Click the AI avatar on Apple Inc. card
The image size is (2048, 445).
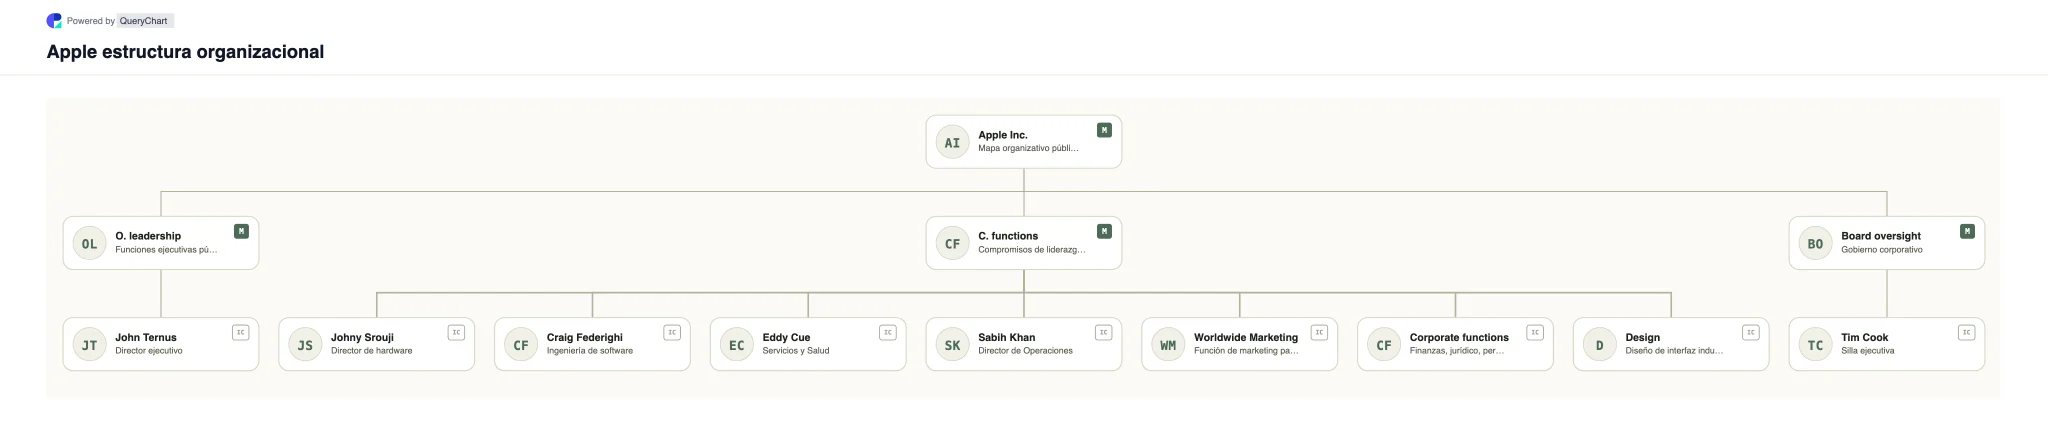pos(952,142)
